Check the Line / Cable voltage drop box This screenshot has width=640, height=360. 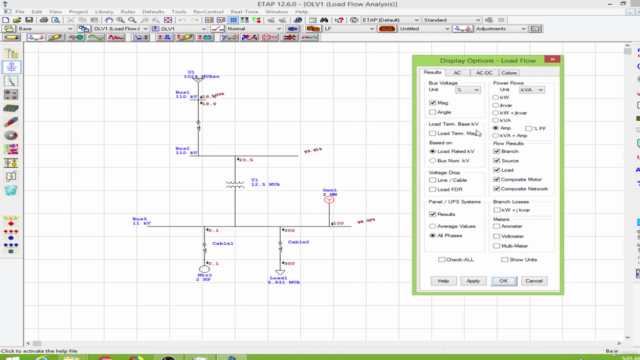click(432, 180)
